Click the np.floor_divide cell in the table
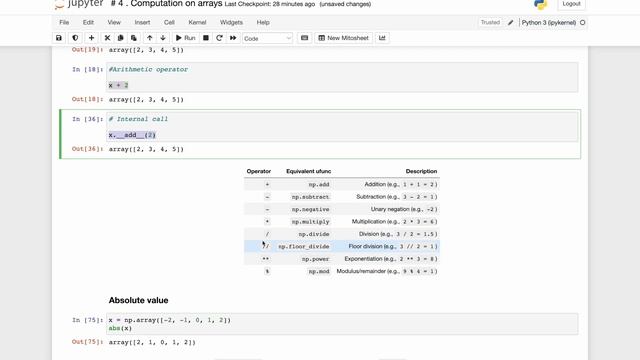 pyautogui.click(x=304, y=247)
